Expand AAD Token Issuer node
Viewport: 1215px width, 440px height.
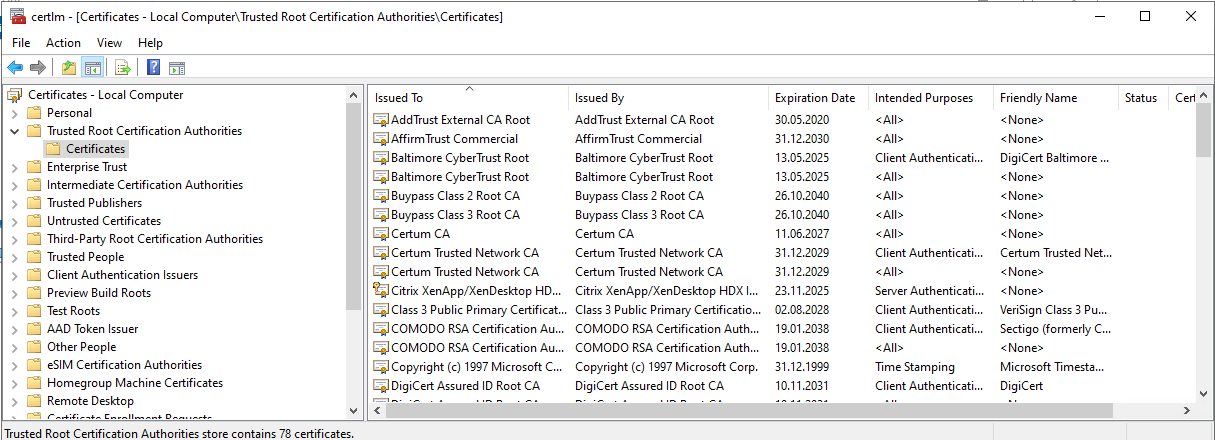14,329
